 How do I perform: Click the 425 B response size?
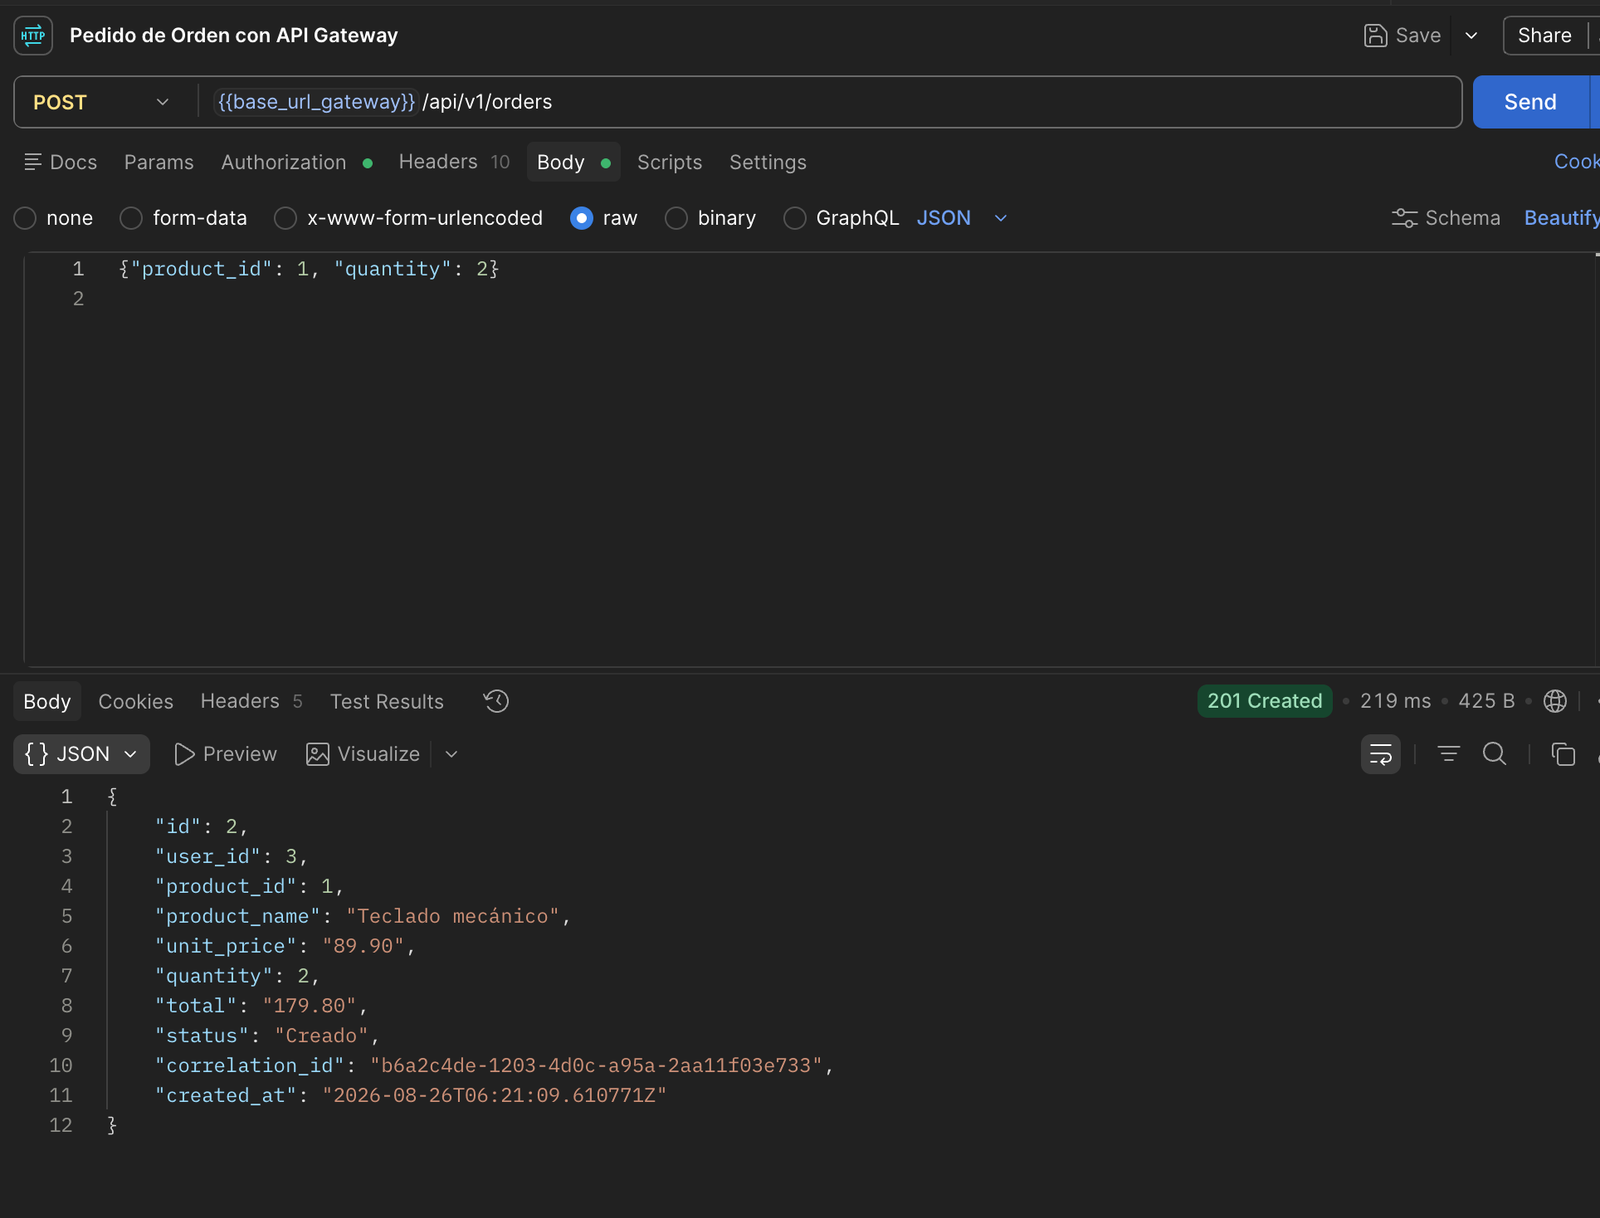[x=1486, y=701]
